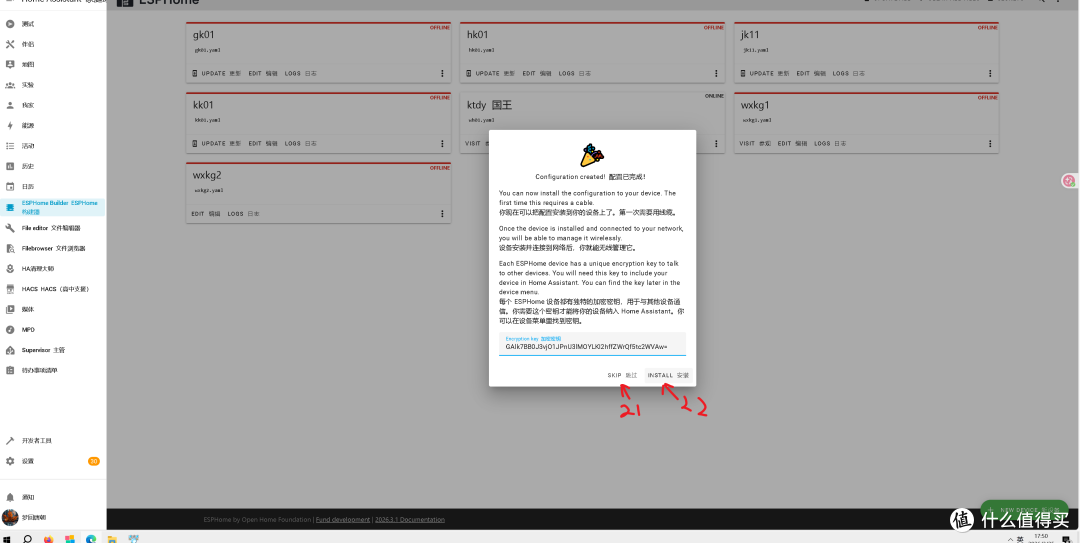Click the orange settings badge 30

[x=94, y=461]
